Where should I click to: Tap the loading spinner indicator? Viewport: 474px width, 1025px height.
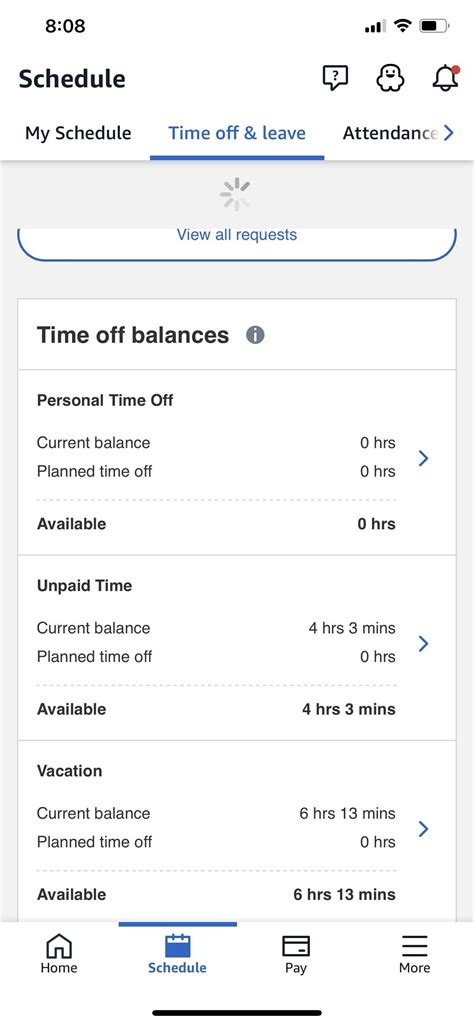pyautogui.click(x=235, y=194)
